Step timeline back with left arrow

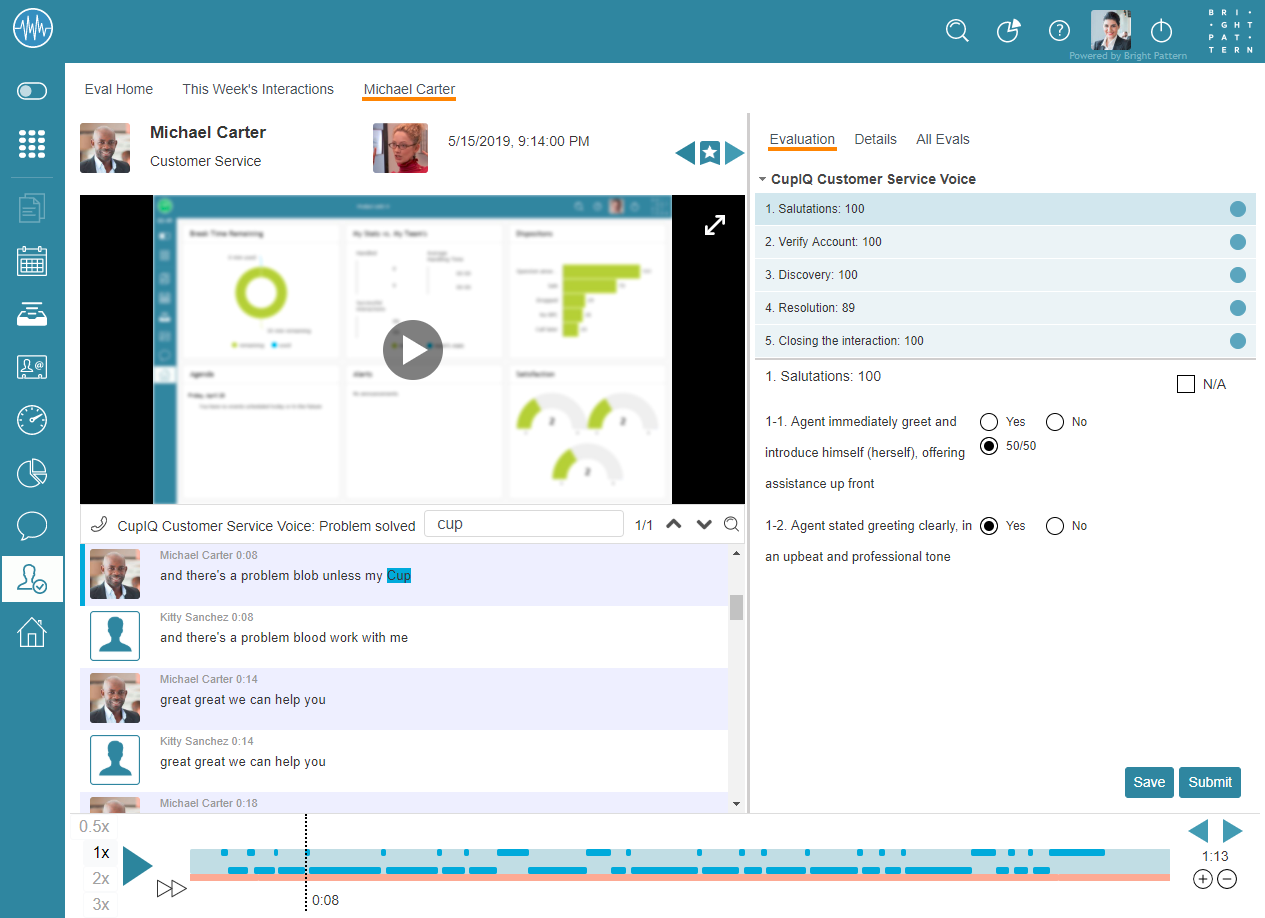coord(1198,831)
